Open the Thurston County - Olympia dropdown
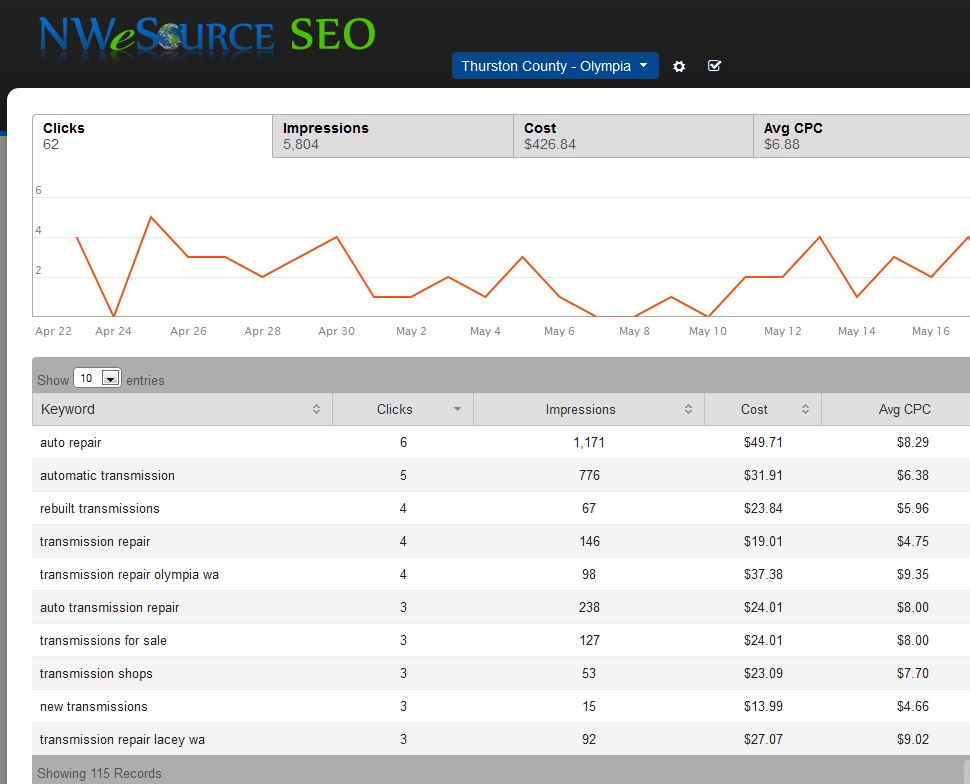 (555, 66)
